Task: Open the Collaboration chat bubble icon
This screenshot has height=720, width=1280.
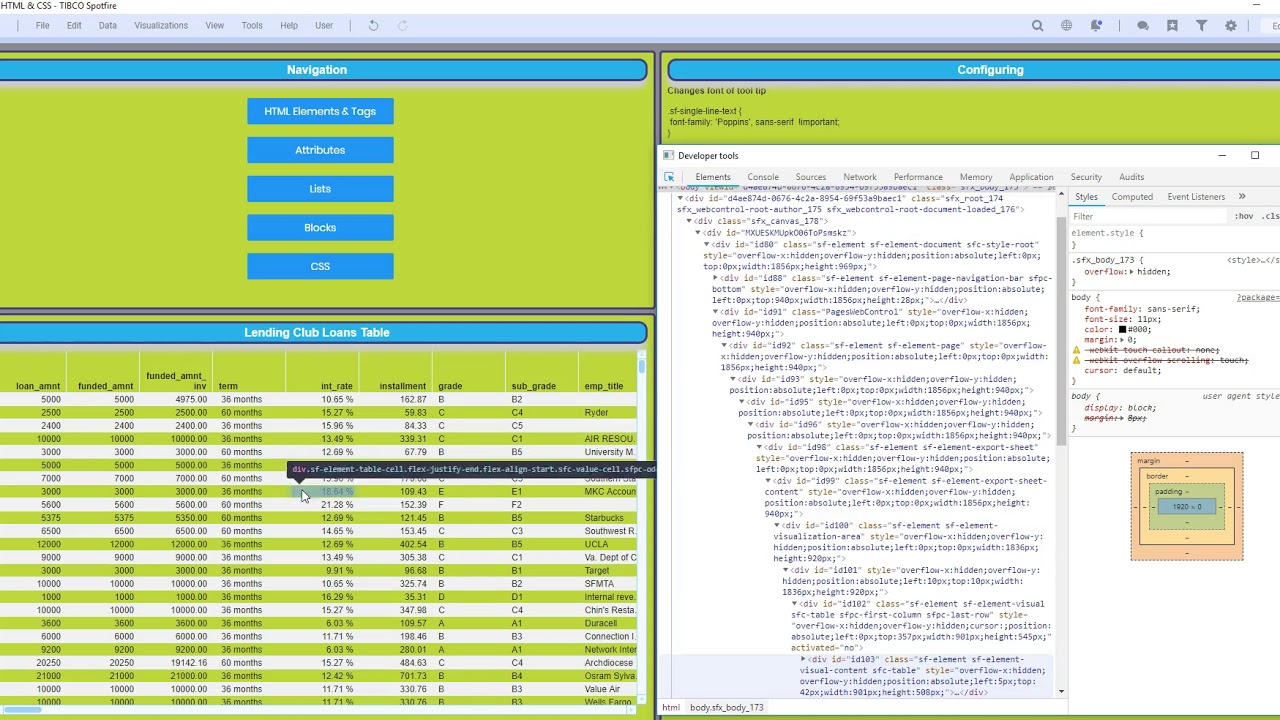Action: 1142,26
